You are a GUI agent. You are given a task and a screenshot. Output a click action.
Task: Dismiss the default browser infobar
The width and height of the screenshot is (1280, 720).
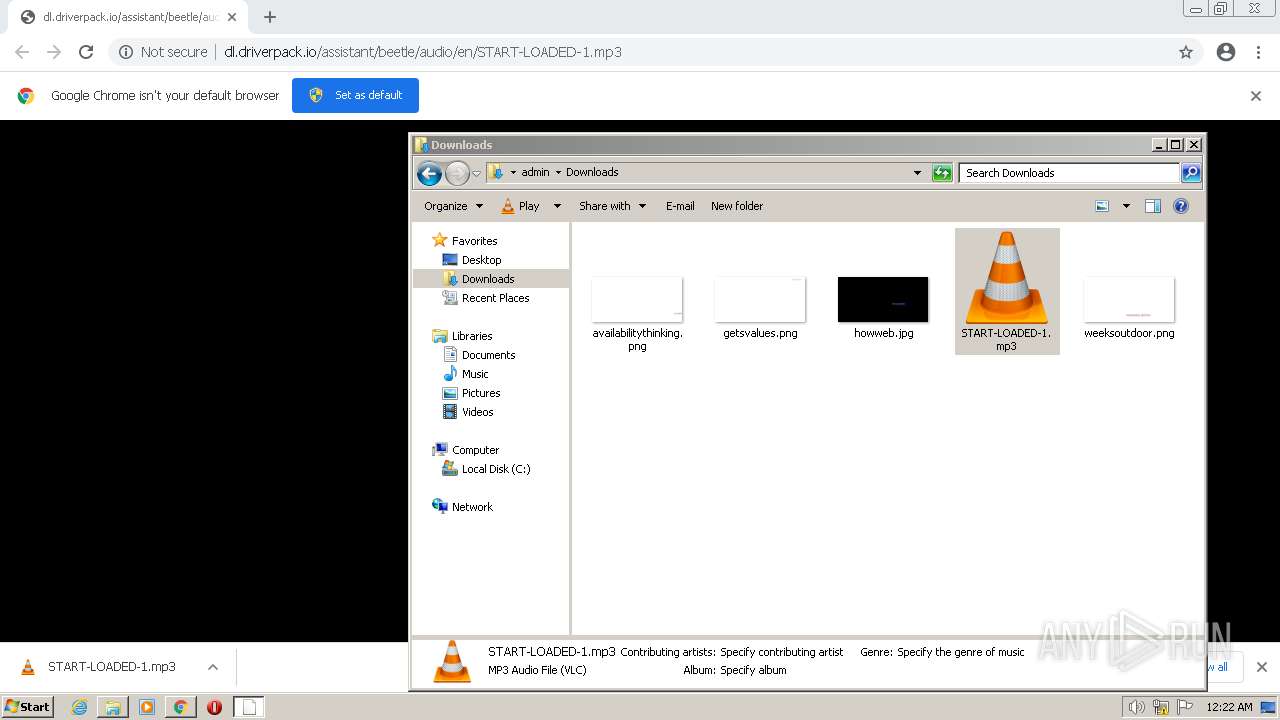(1256, 96)
